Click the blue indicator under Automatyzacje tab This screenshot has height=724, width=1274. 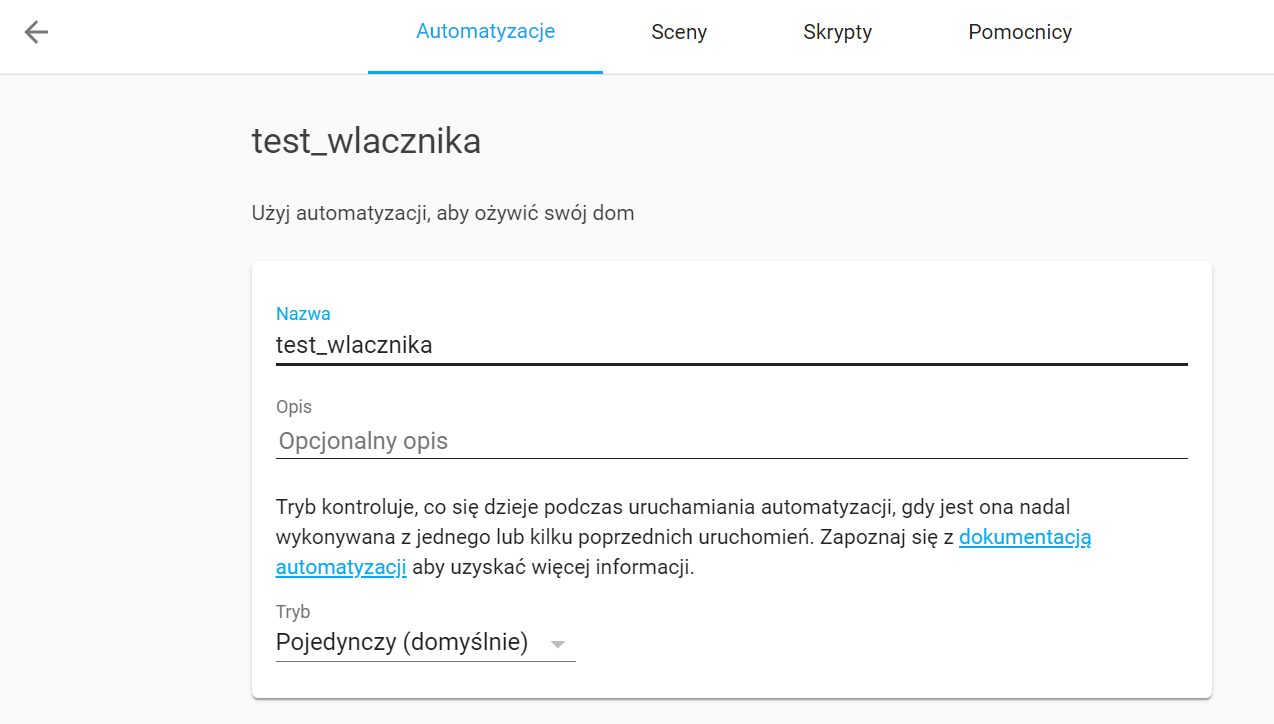[485, 72]
